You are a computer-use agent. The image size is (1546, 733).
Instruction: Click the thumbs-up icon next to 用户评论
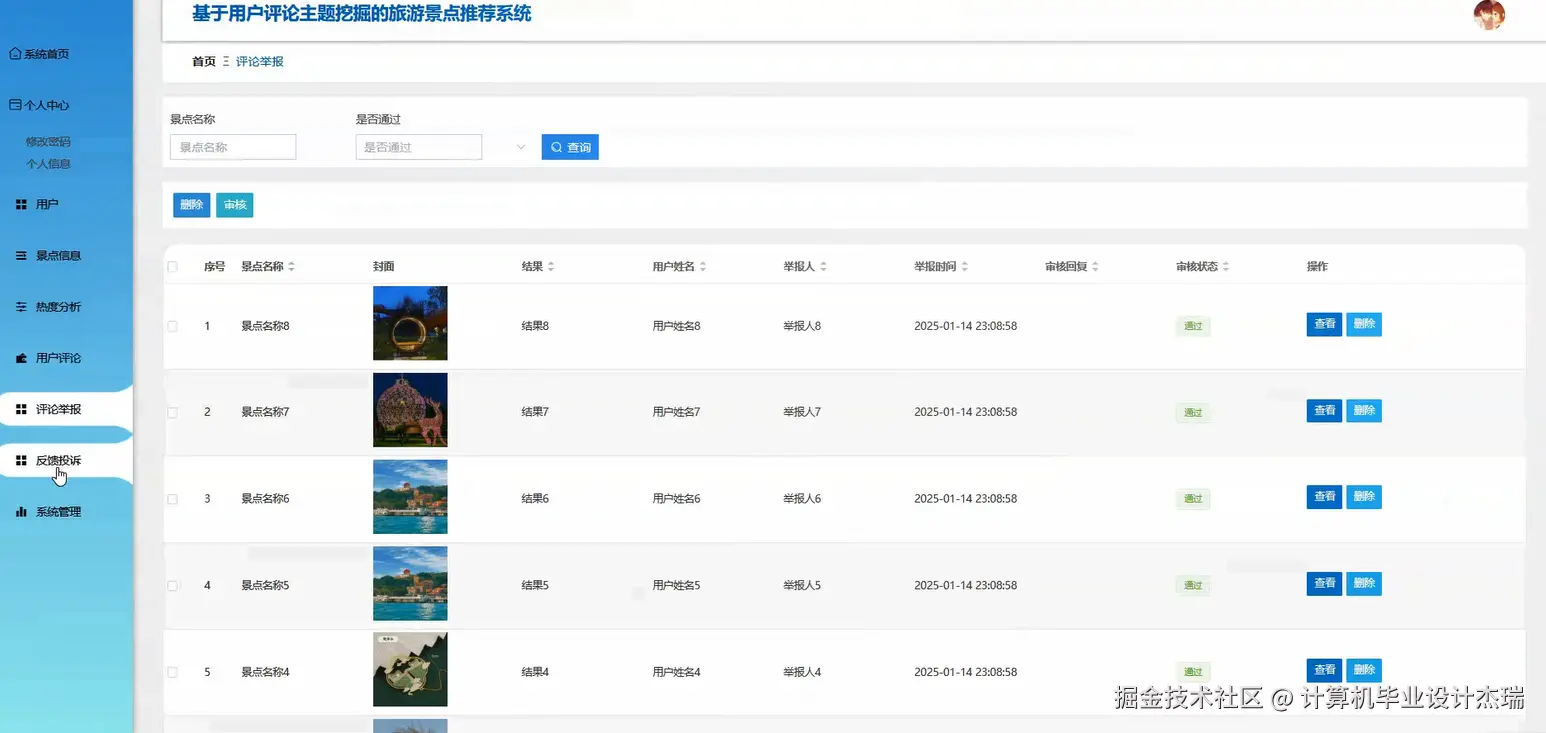pyautogui.click(x=21, y=358)
